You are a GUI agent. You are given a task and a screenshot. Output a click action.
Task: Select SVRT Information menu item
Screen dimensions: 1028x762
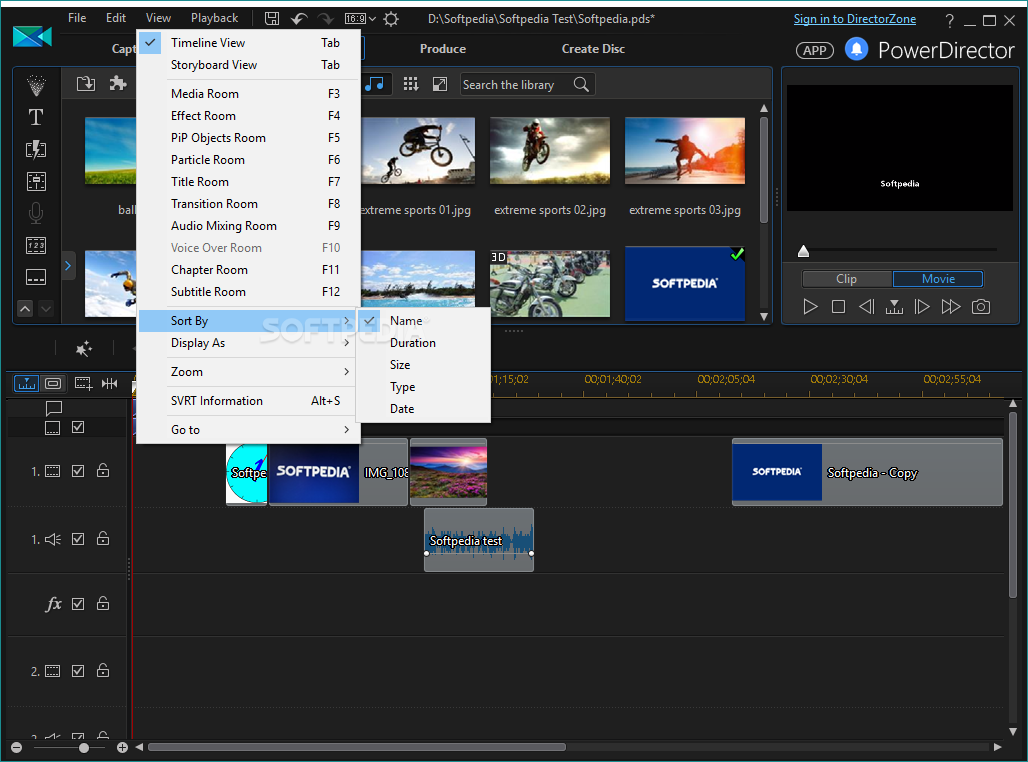[x=248, y=401]
